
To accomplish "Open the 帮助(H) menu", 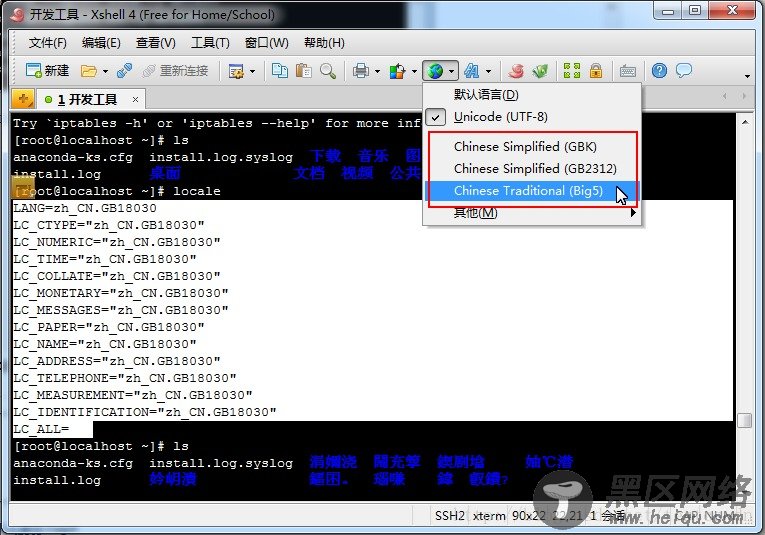I will point(324,43).
